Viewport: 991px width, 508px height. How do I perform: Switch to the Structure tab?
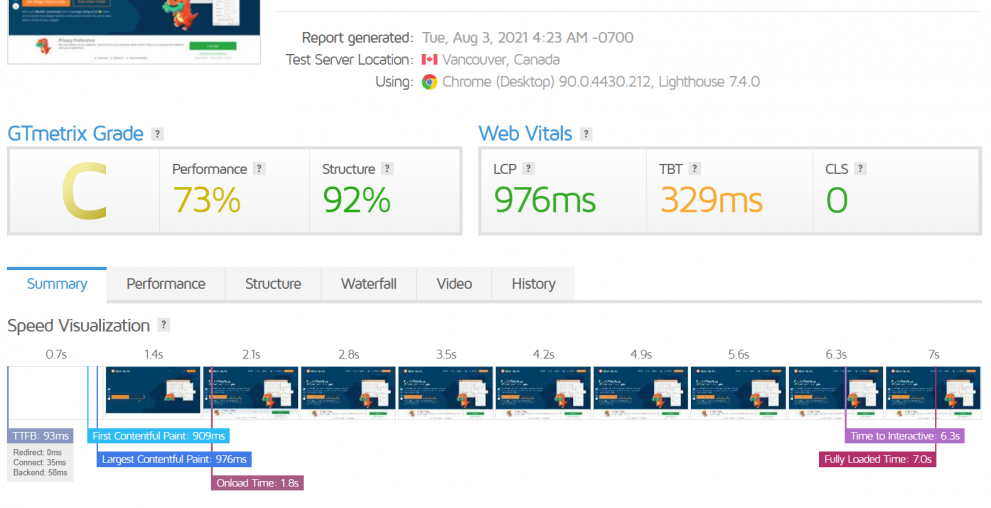[x=273, y=284]
